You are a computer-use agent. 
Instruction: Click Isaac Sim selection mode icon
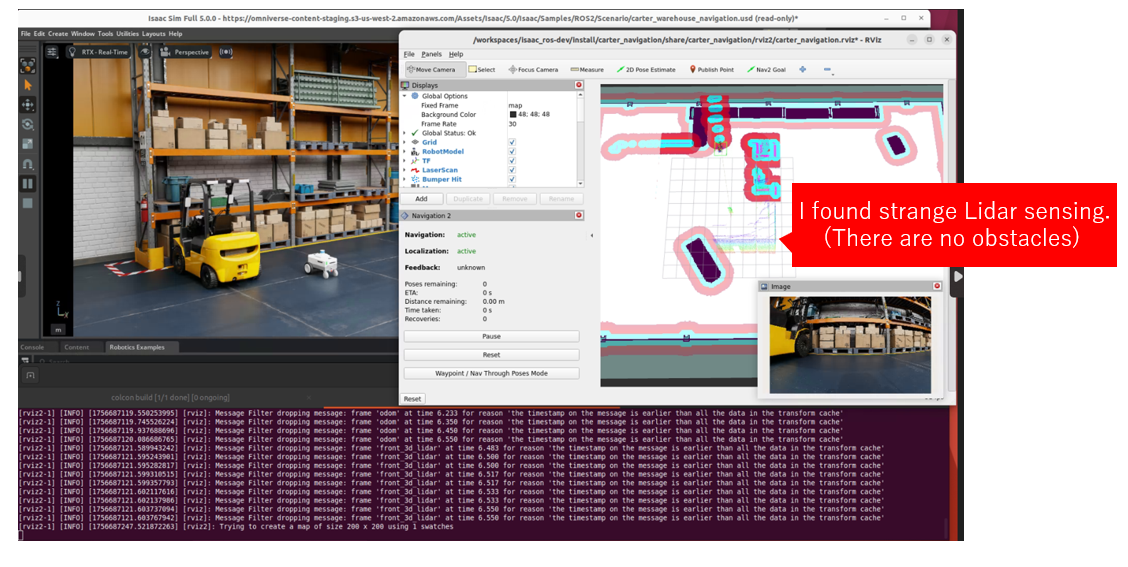pos(27,65)
